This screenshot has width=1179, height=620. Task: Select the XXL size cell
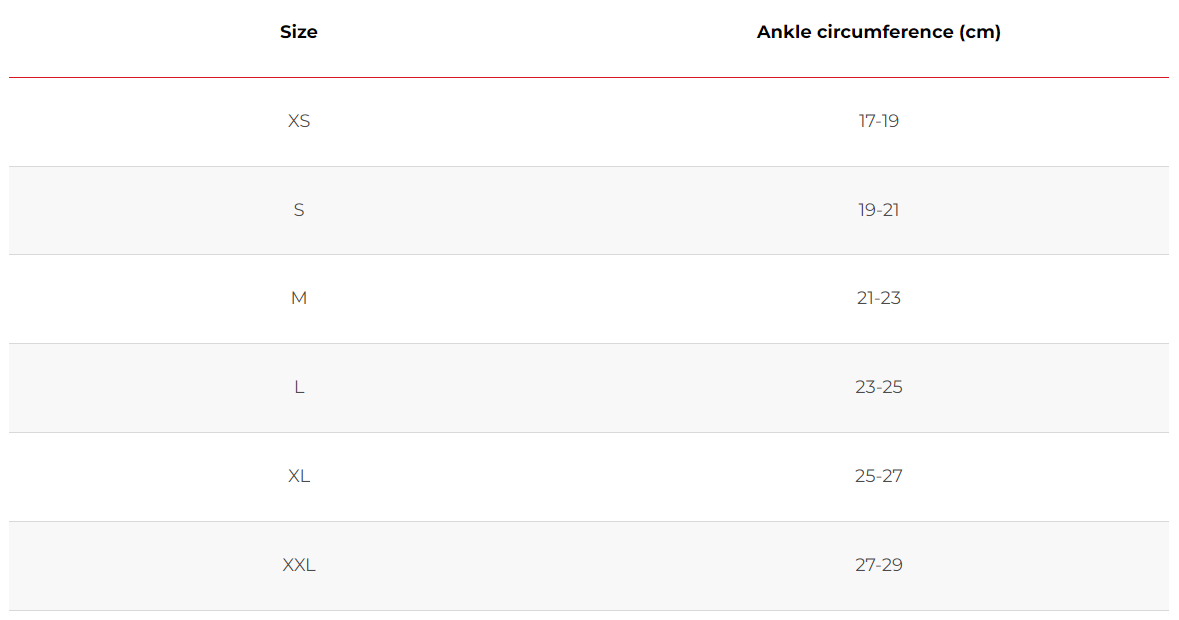[x=299, y=564]
